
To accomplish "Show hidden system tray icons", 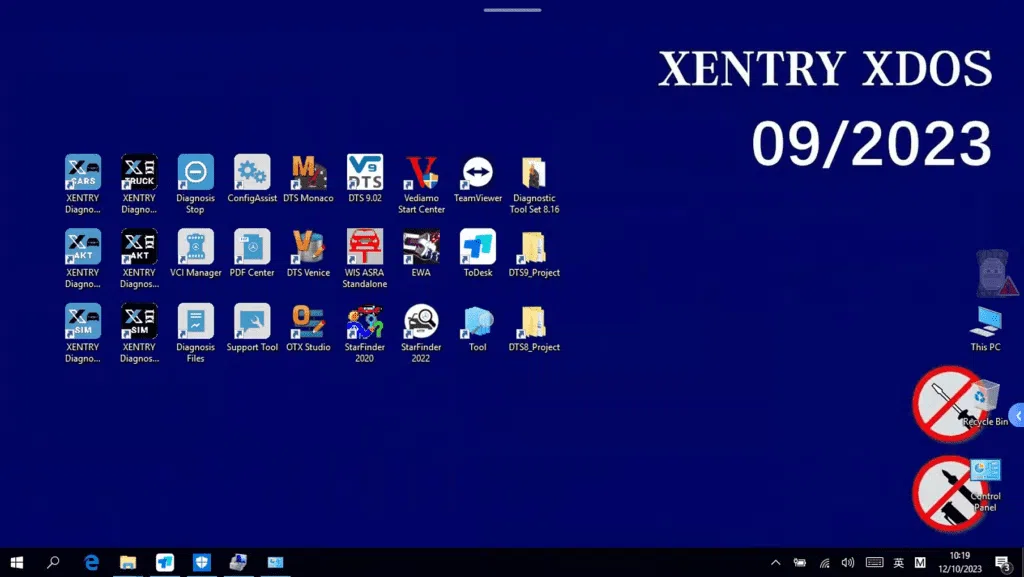I will (775, 563).
